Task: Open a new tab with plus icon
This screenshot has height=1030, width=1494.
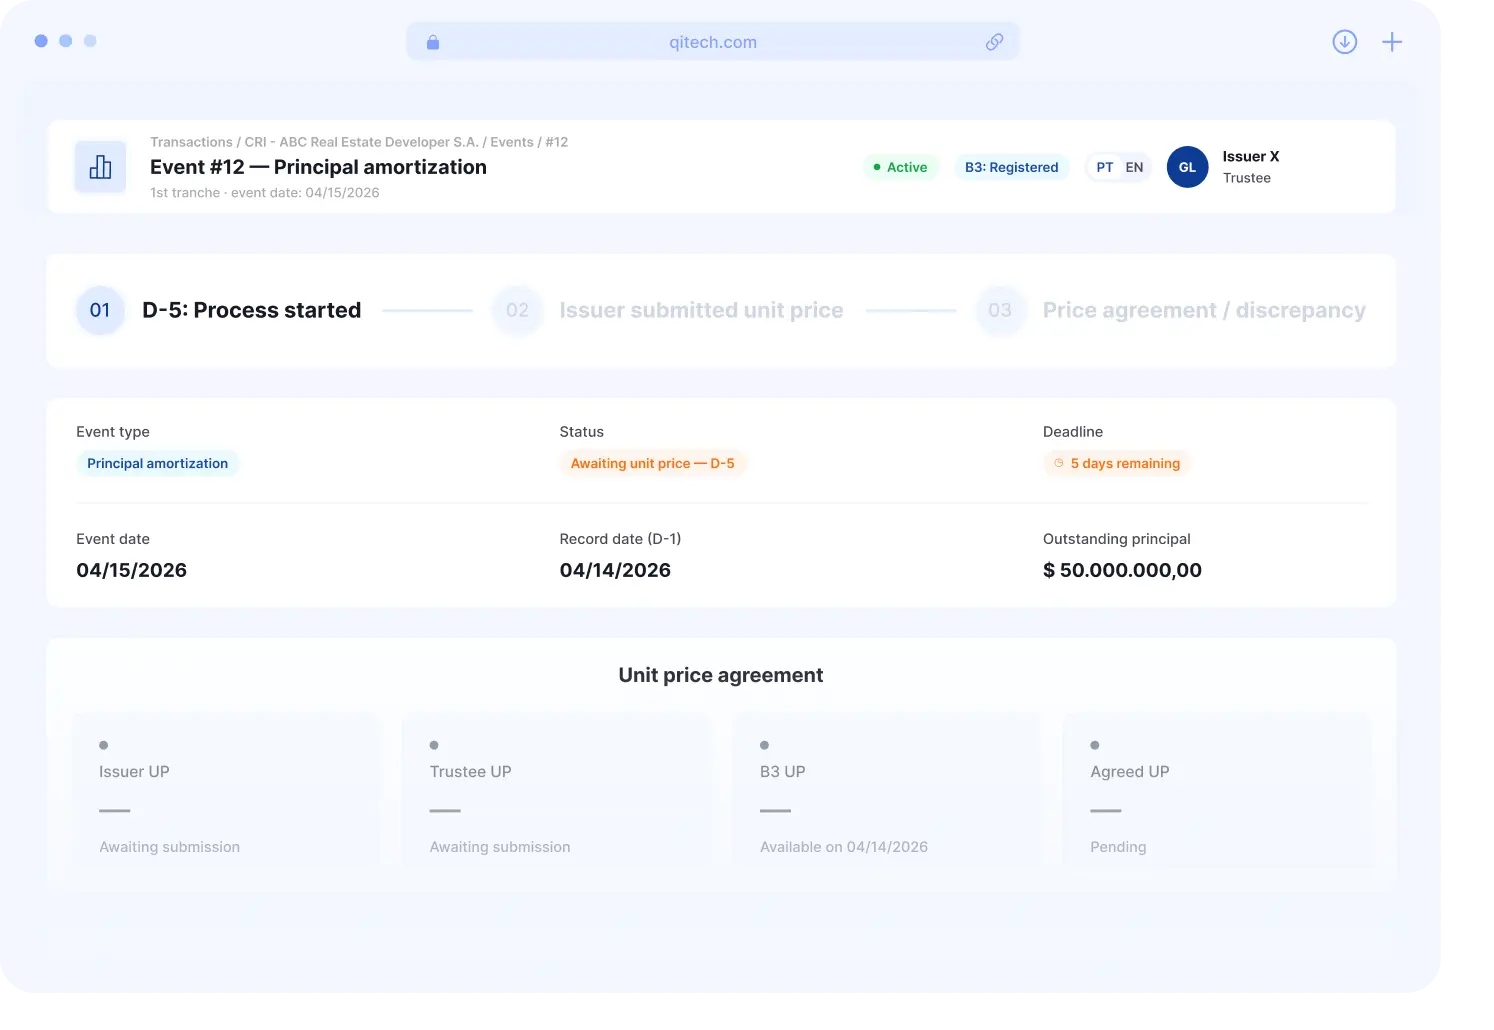Action: (1392, 42)
